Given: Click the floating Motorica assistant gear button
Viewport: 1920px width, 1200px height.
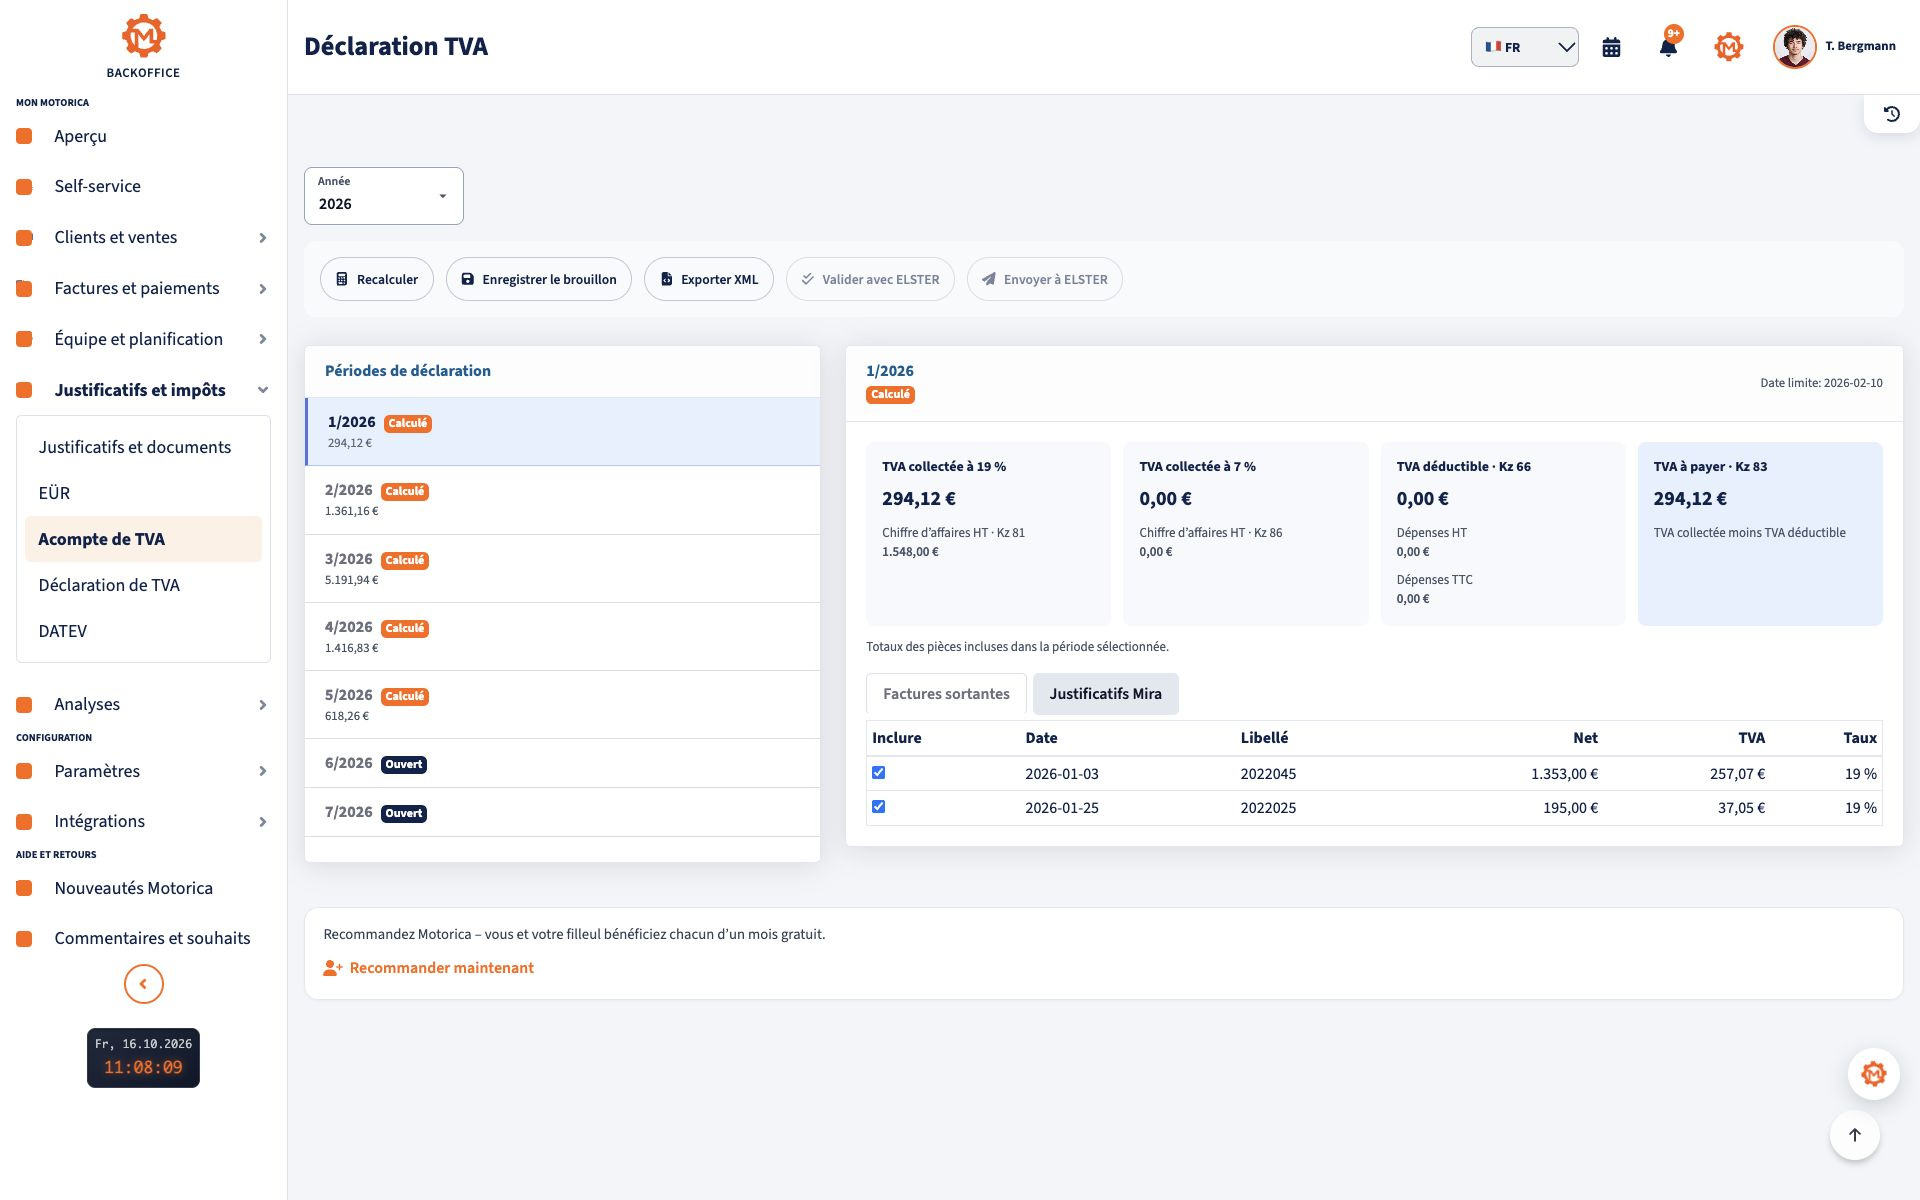Looking at the screenshot, I should click(x=1873, y=1074).
